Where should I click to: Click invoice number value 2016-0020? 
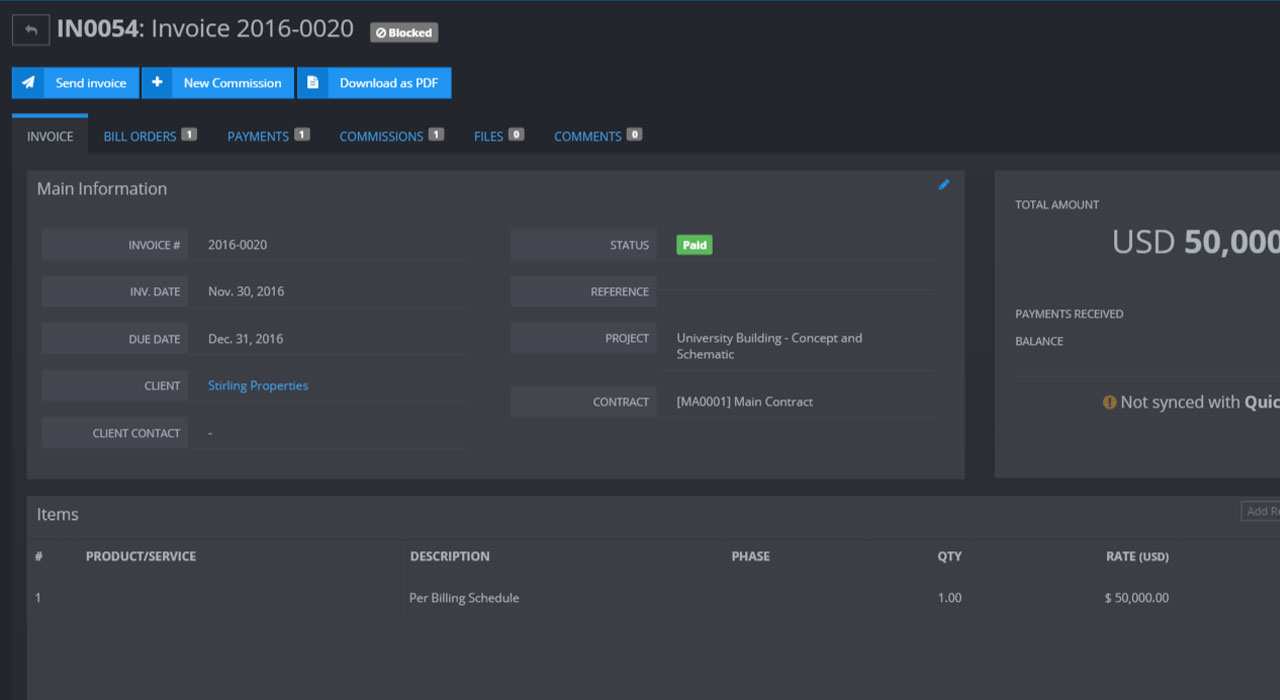coord(237,245)
